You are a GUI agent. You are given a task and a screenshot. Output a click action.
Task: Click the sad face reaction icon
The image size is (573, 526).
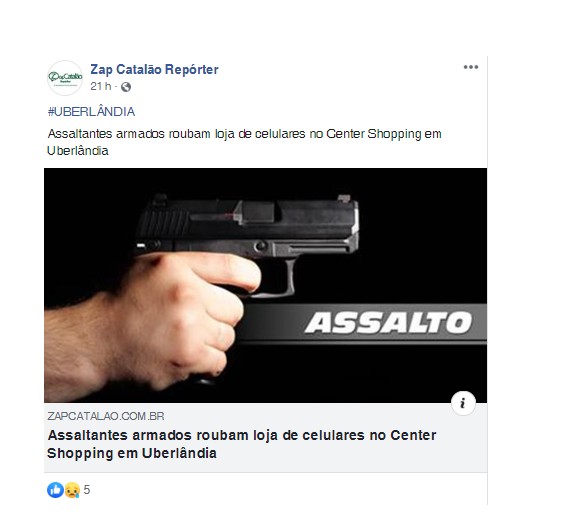coord(72,490)
